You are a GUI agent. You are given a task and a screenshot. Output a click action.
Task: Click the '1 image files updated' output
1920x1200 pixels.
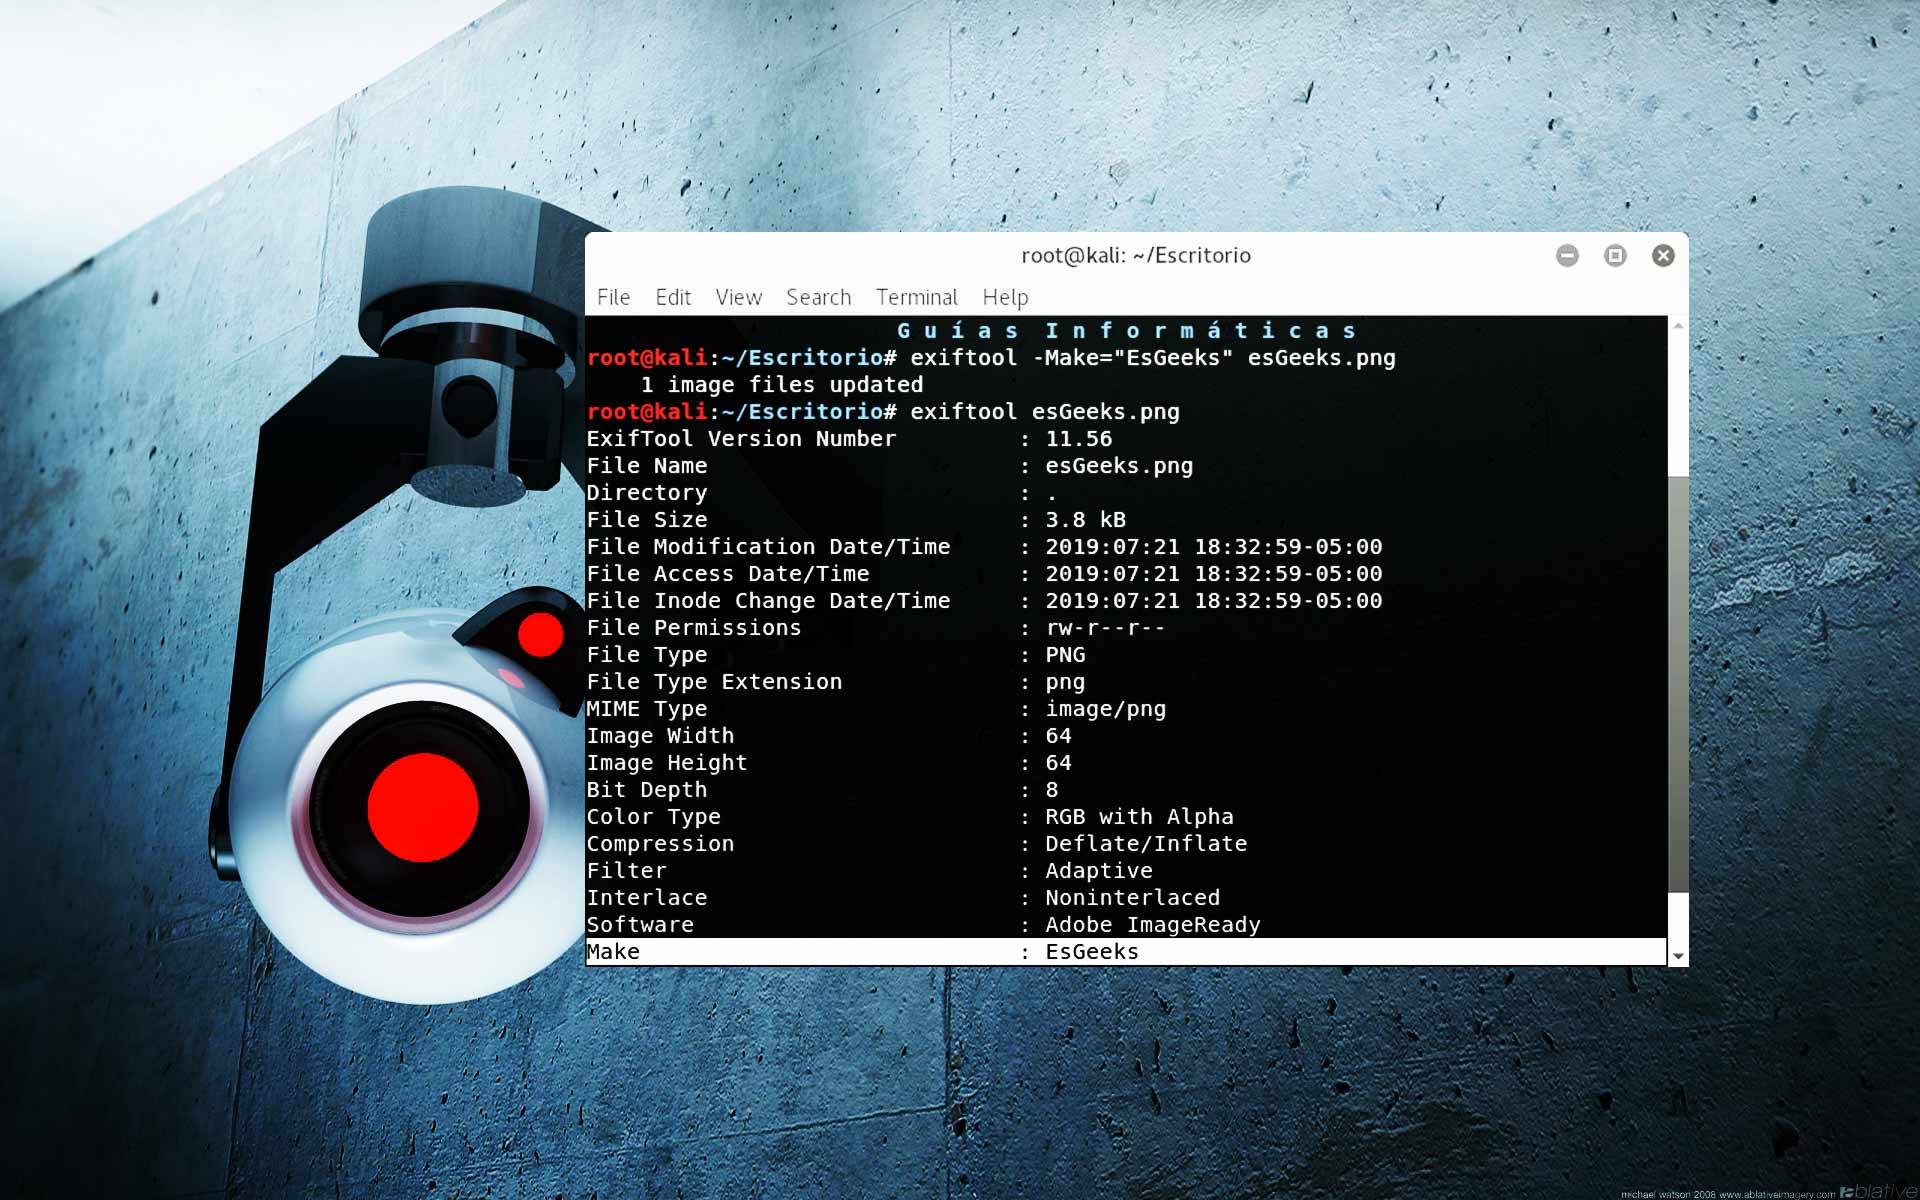click(x=781, y=385)
